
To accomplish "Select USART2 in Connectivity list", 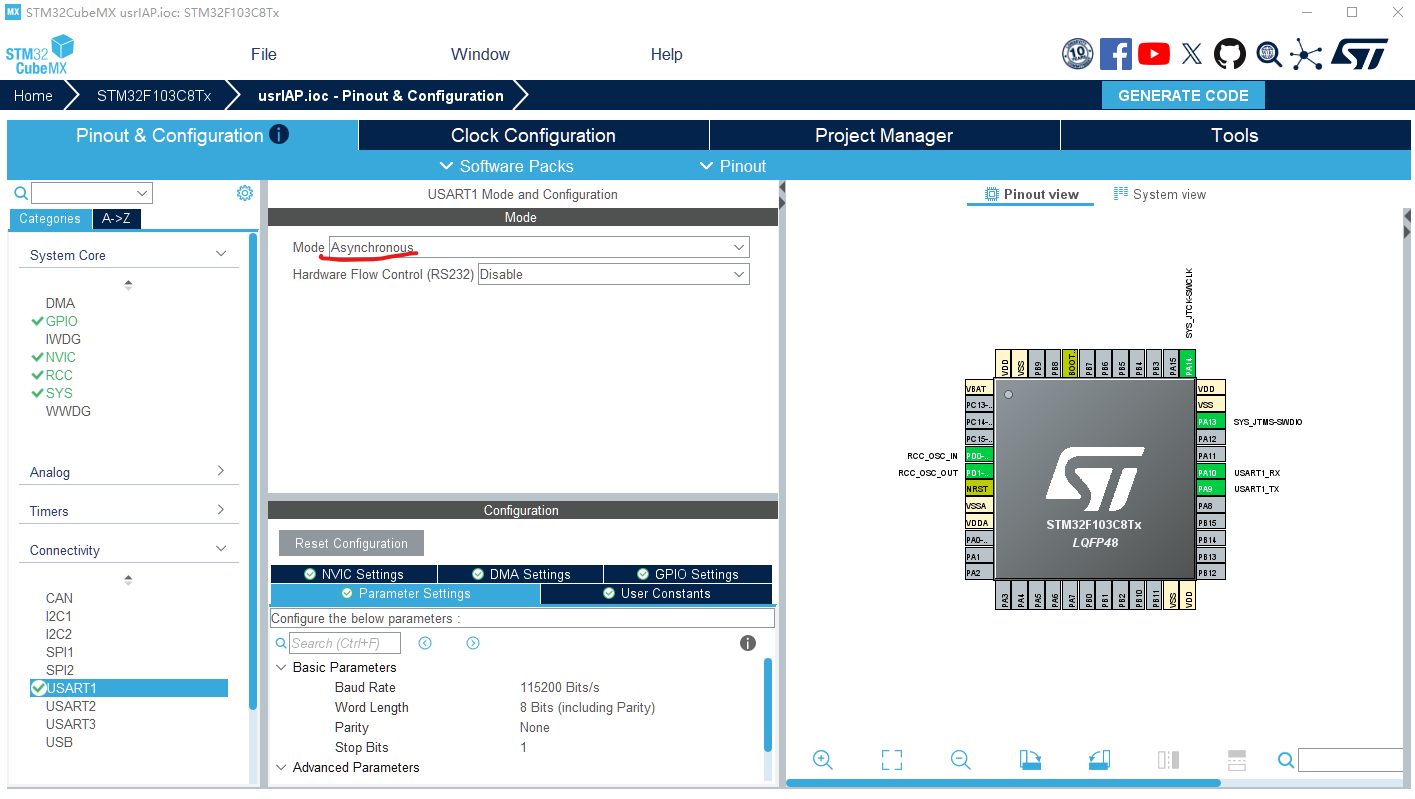I will tap(70, 706).
